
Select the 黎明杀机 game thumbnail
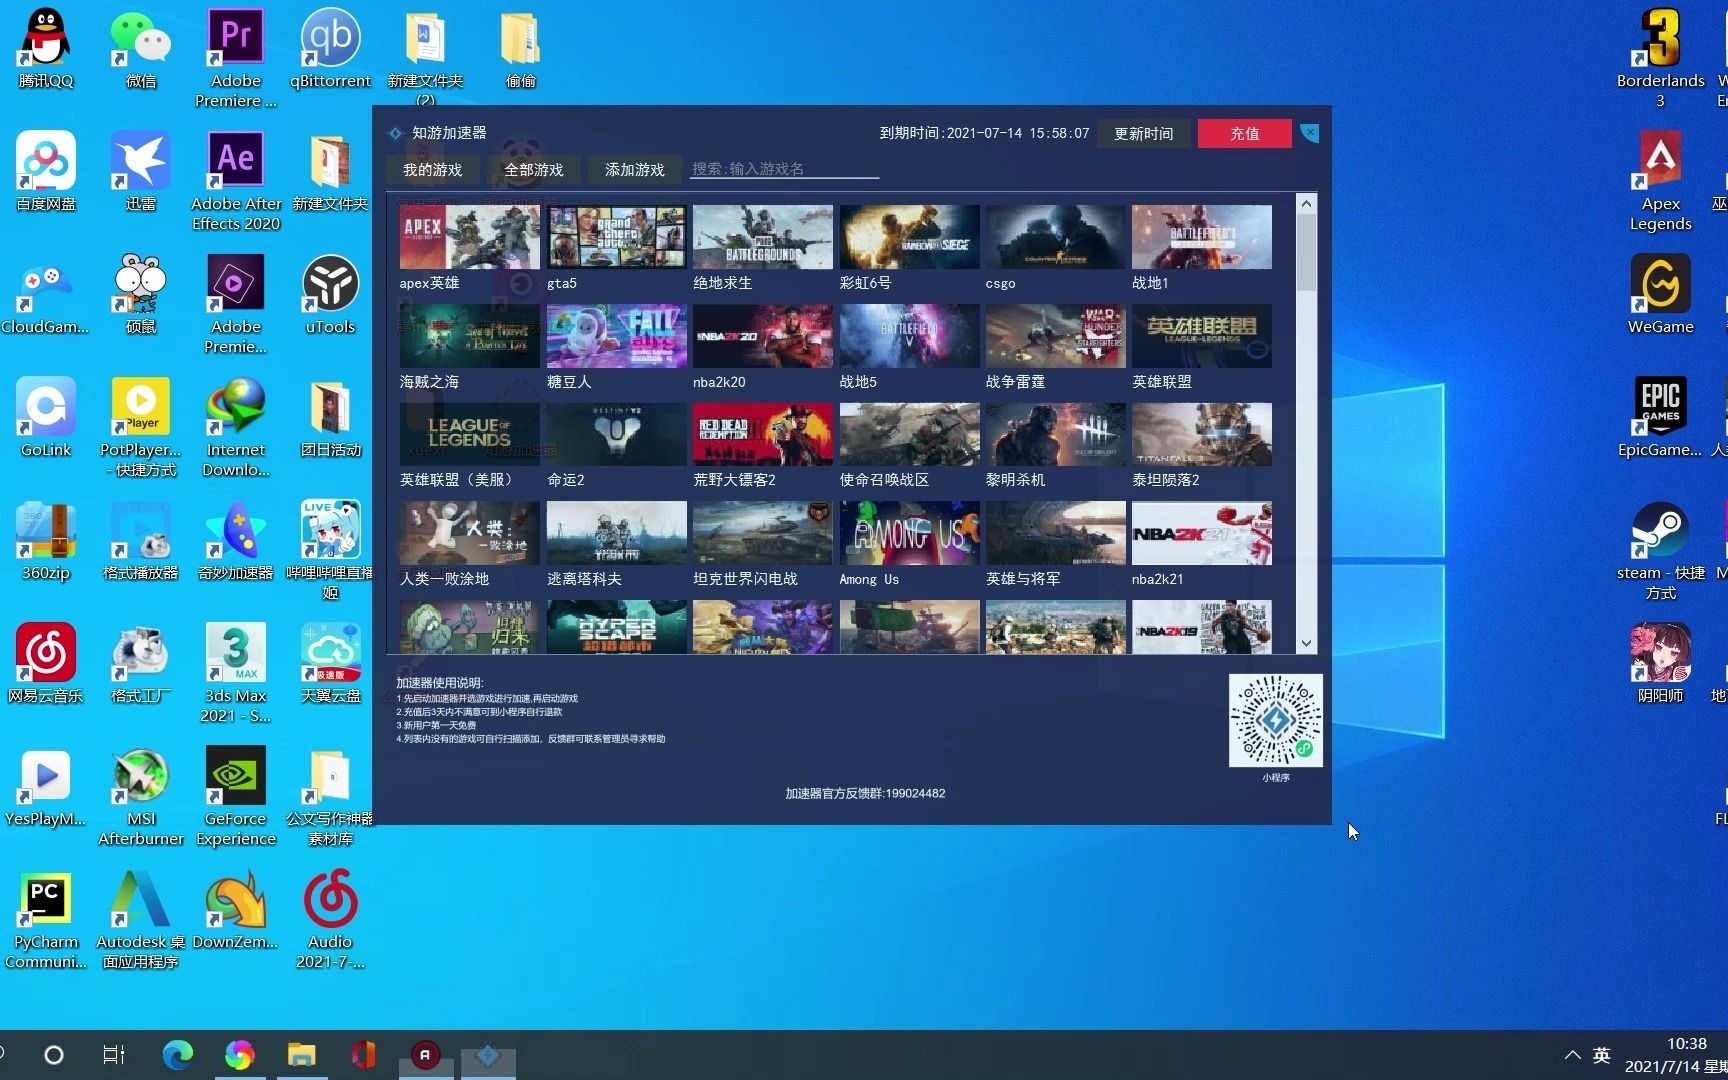[1055, 434]
